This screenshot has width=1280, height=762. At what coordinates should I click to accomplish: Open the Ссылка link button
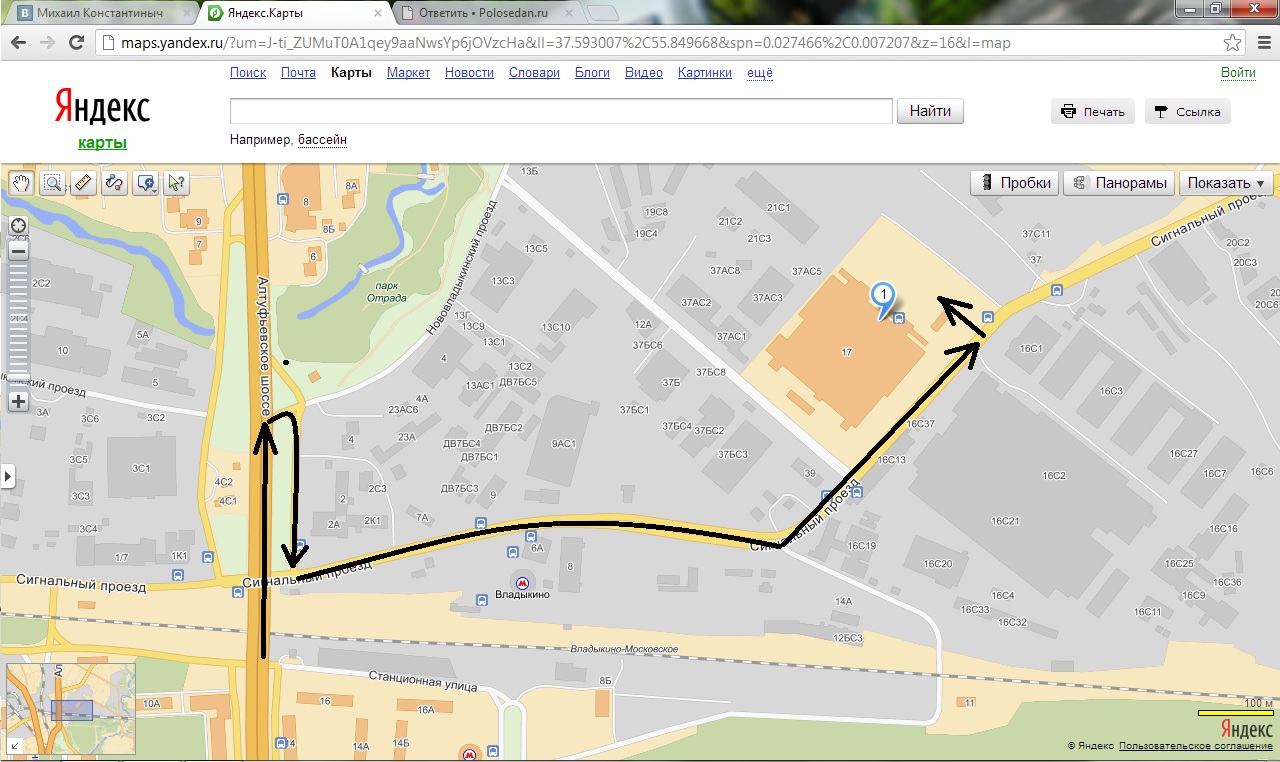1188,112
